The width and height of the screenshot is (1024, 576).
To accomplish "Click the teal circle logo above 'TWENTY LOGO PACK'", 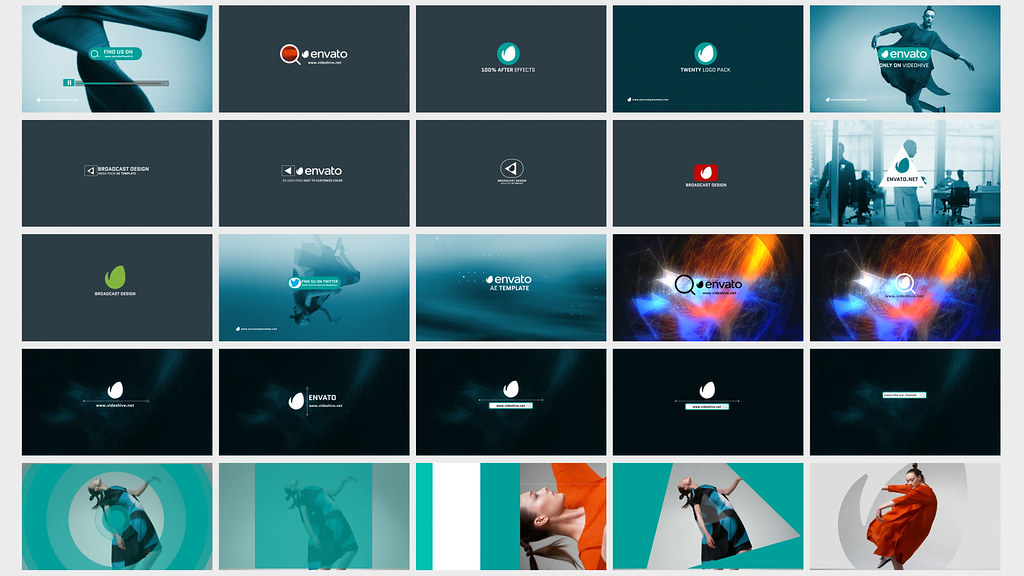I will pos(705,53).
